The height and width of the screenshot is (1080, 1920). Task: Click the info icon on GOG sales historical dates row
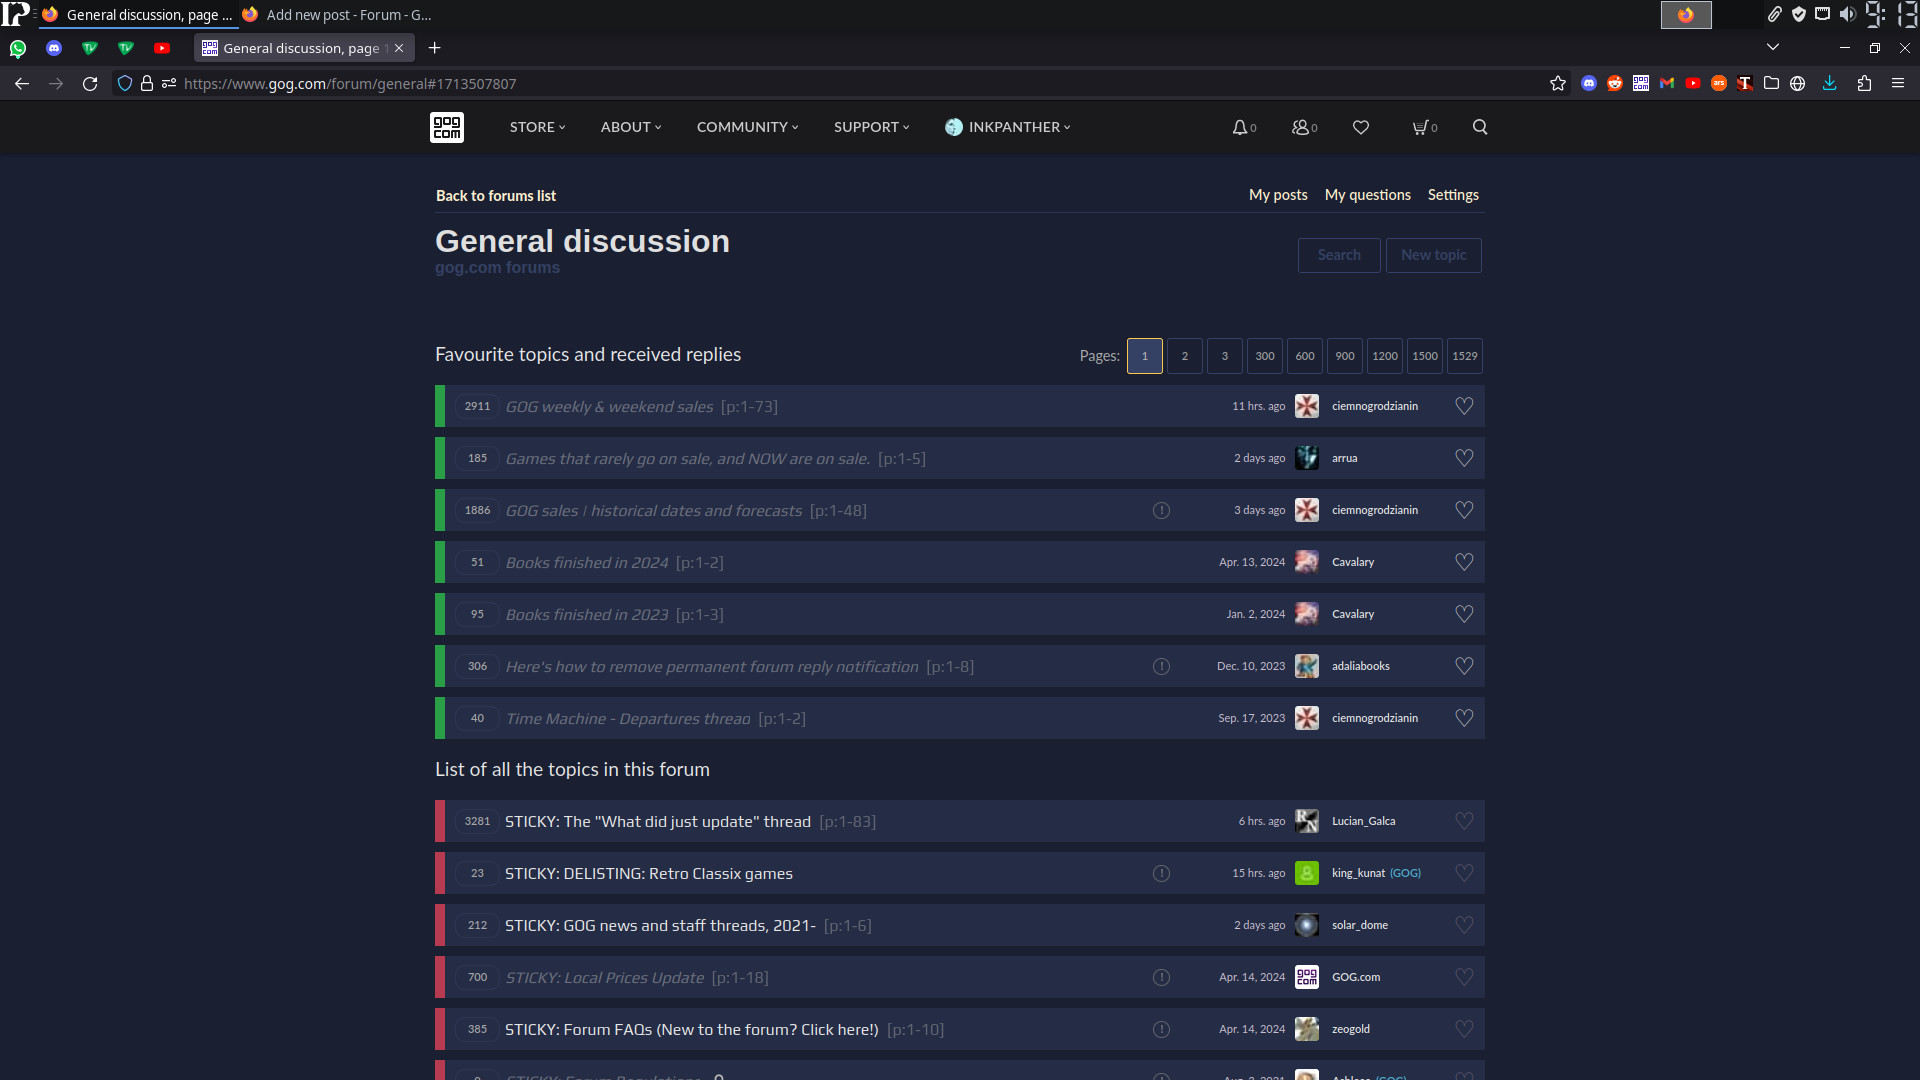[x=1161, y=511]
